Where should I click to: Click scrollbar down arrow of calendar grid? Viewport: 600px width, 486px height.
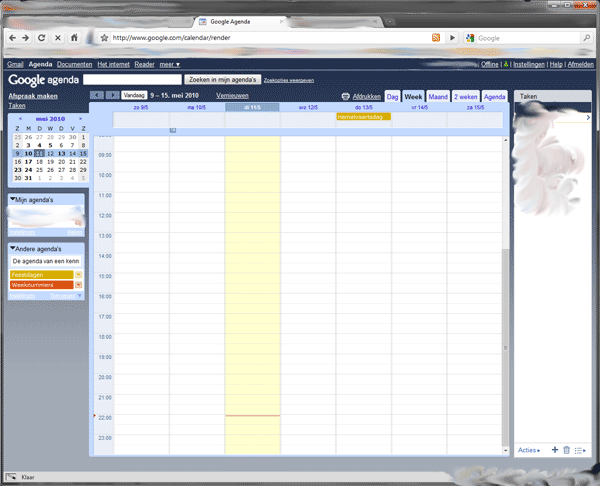click(505, 450)
